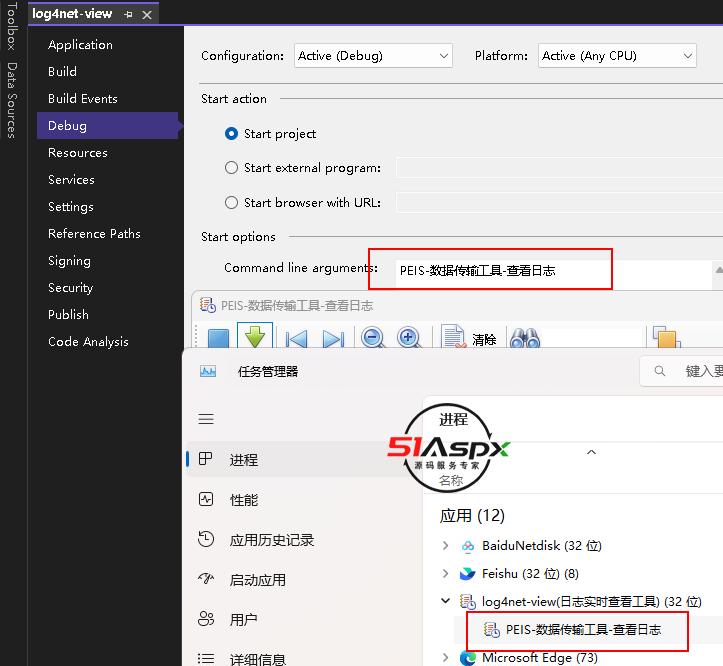
Task: Expand the BaiduNetdisk process group
Action: coord(445,546)
